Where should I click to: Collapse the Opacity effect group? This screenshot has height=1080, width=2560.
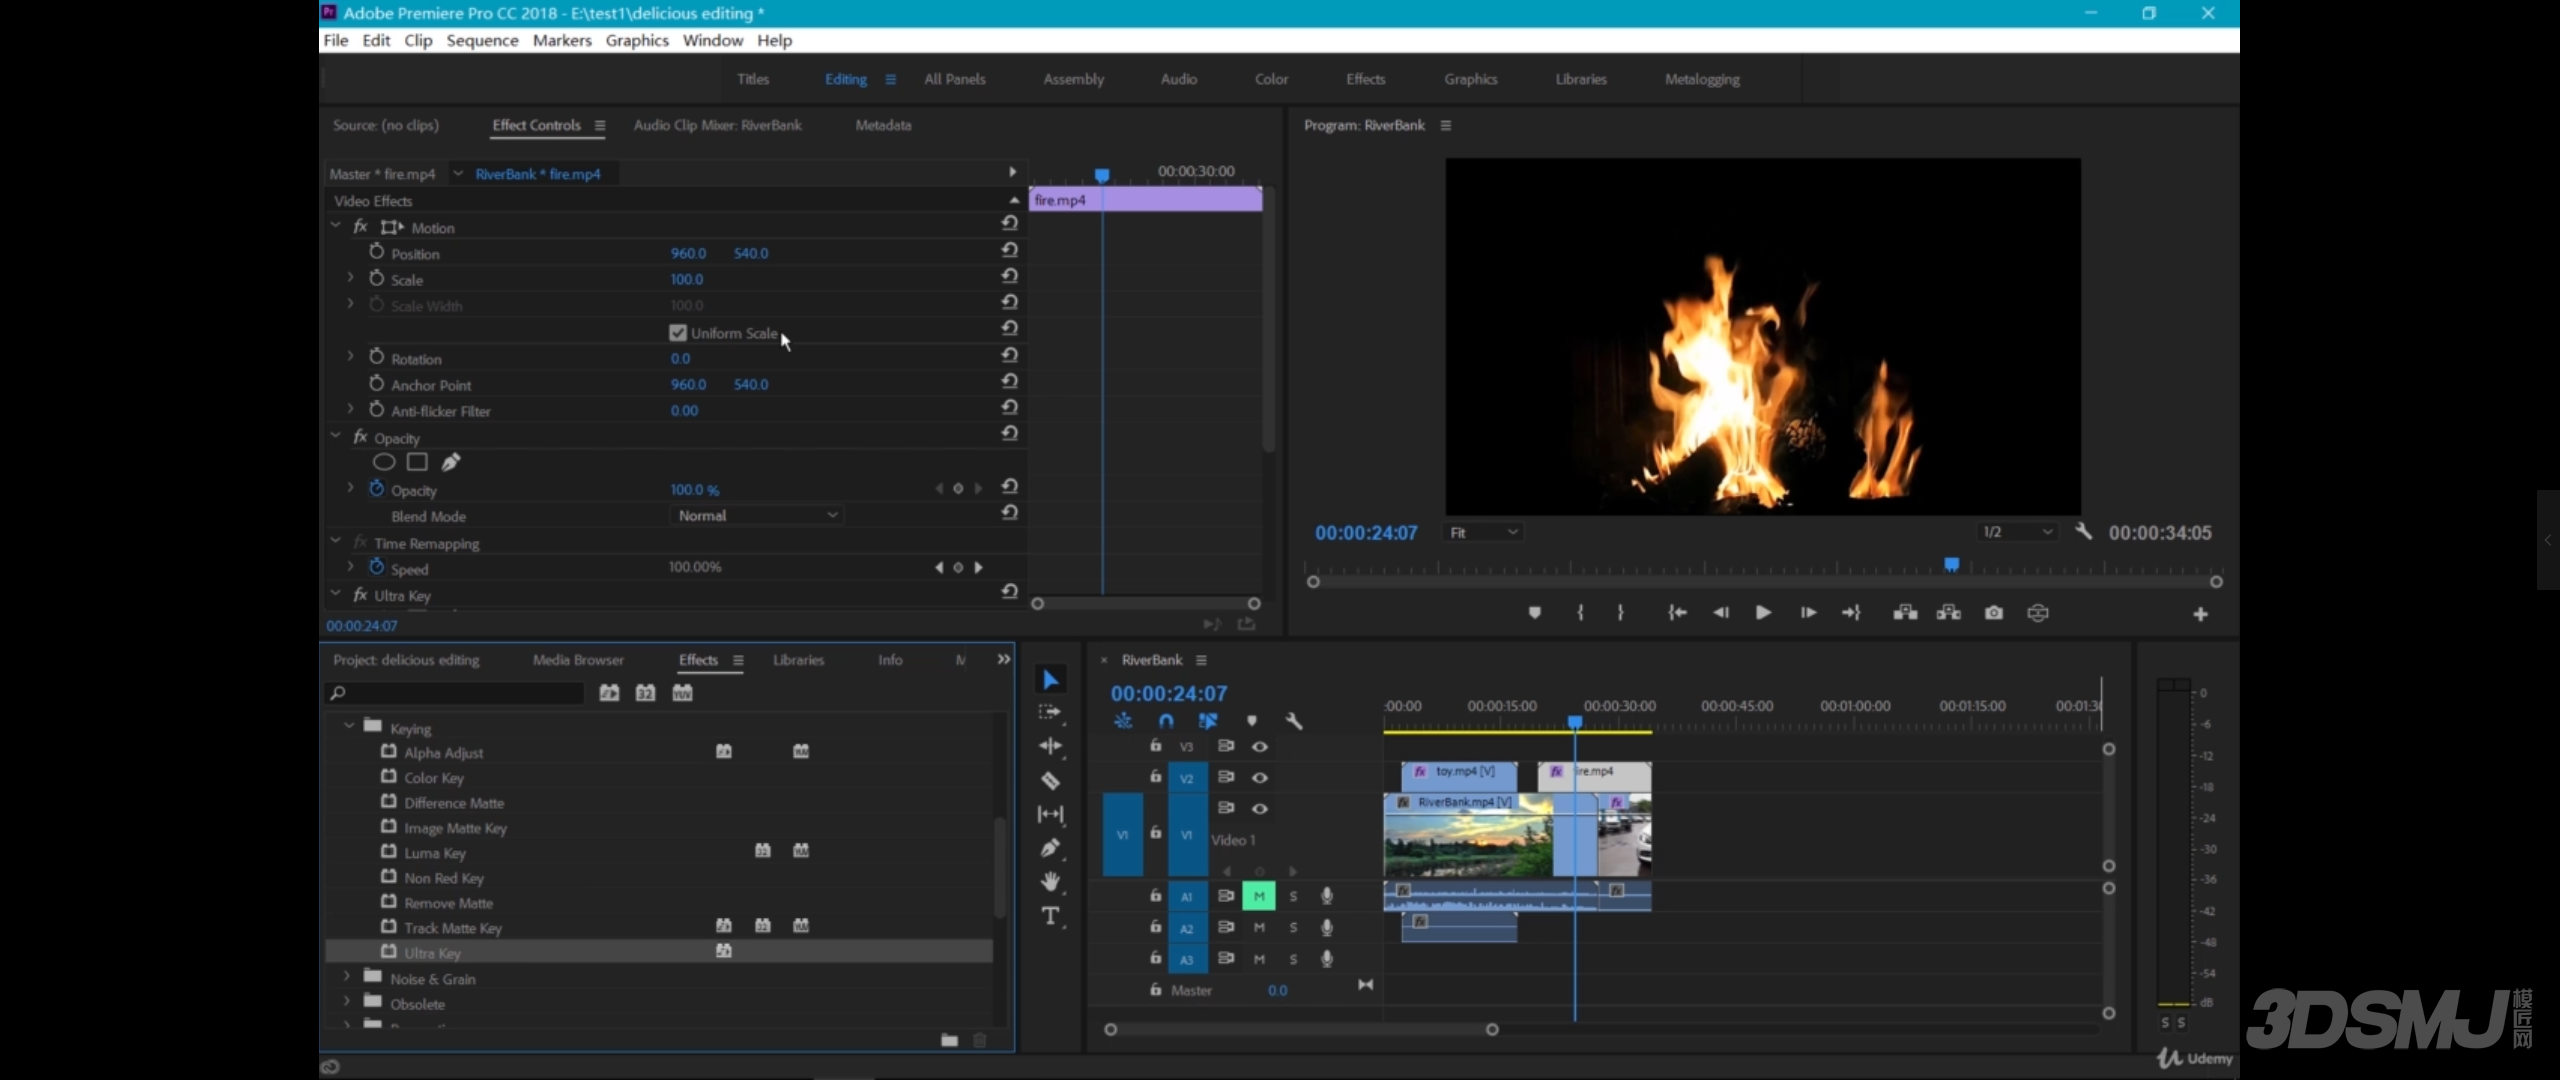click(x=336, y=437)
